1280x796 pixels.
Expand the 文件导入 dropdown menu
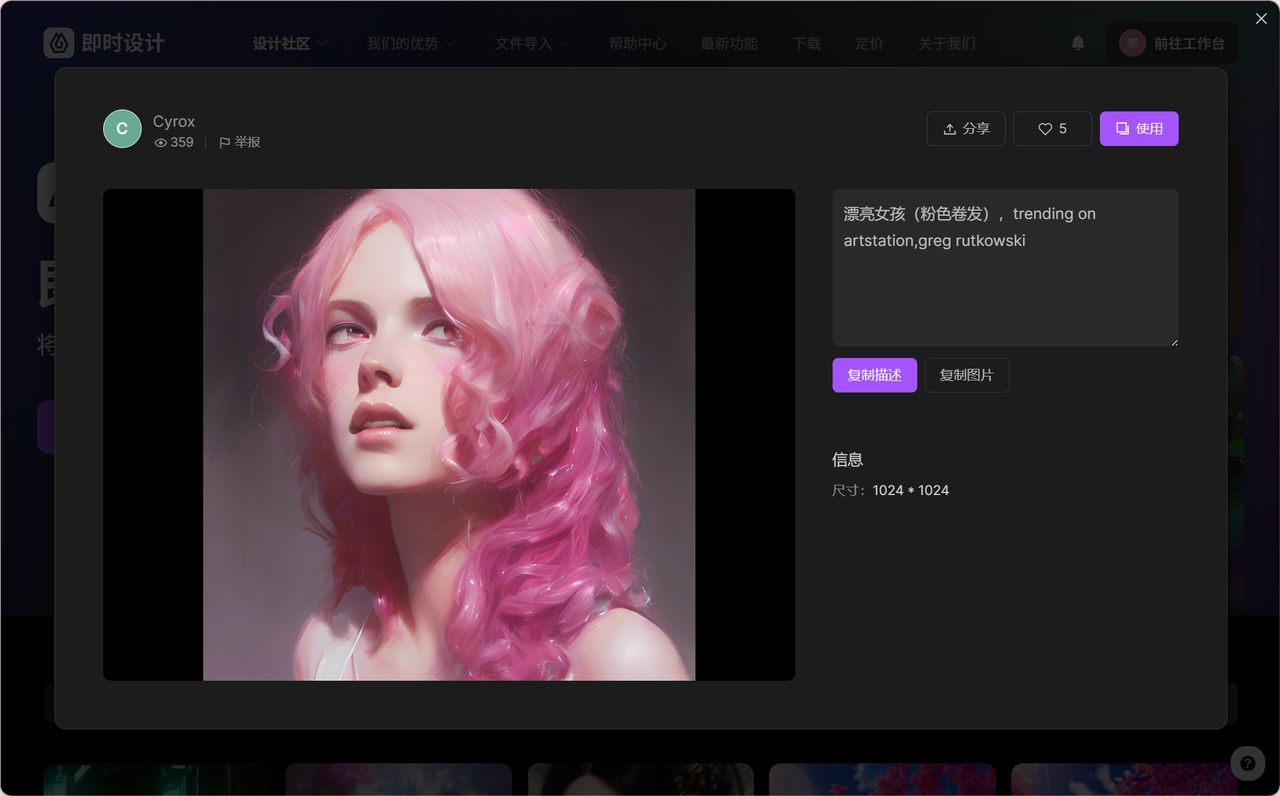pyautogui.click(x=533, y=44)
